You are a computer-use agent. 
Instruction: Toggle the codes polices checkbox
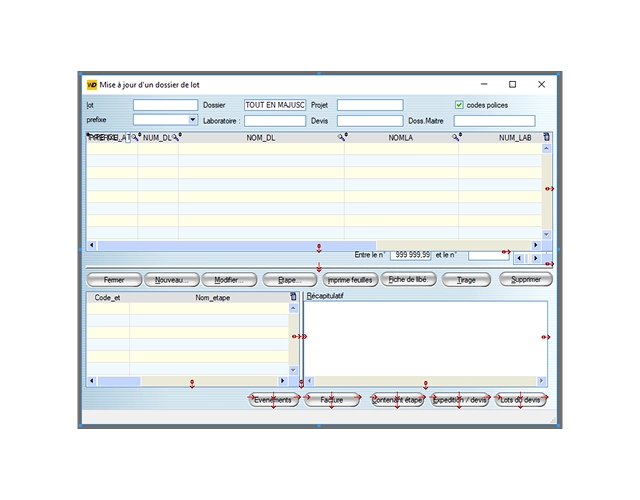click(460, 105)
